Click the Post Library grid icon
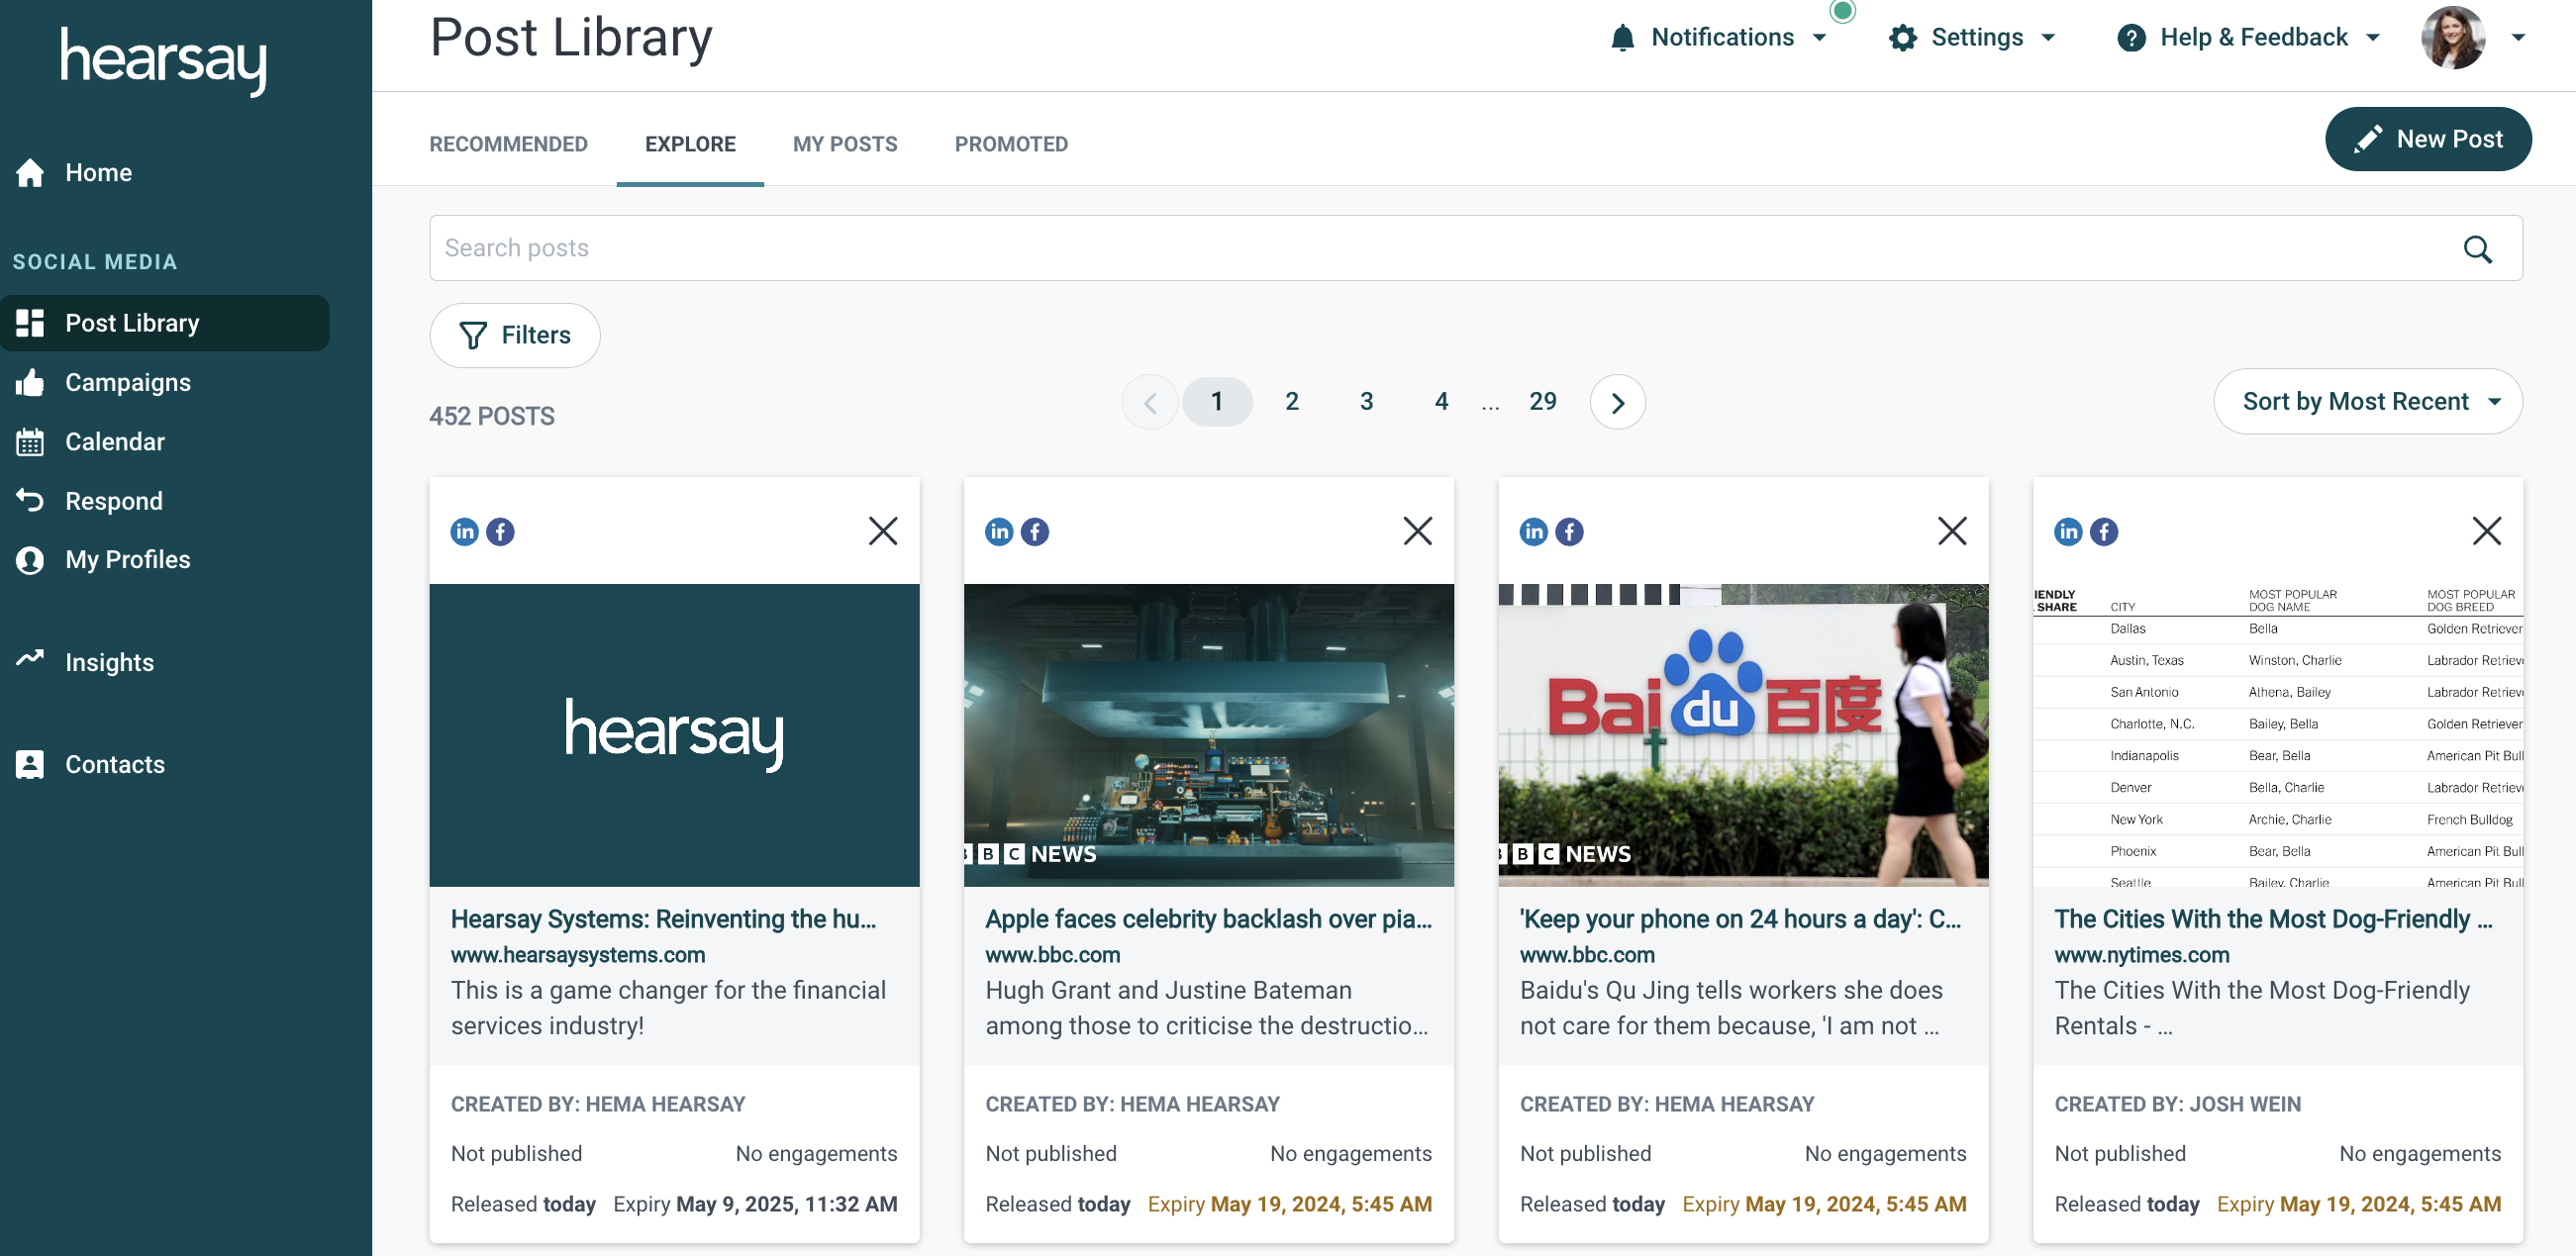Screen dimensions: 2576x1256 click(30, 323)
